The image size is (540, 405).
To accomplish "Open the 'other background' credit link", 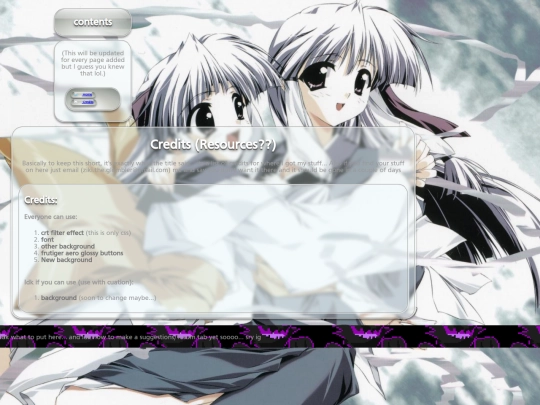I will (x=68, y=246).
